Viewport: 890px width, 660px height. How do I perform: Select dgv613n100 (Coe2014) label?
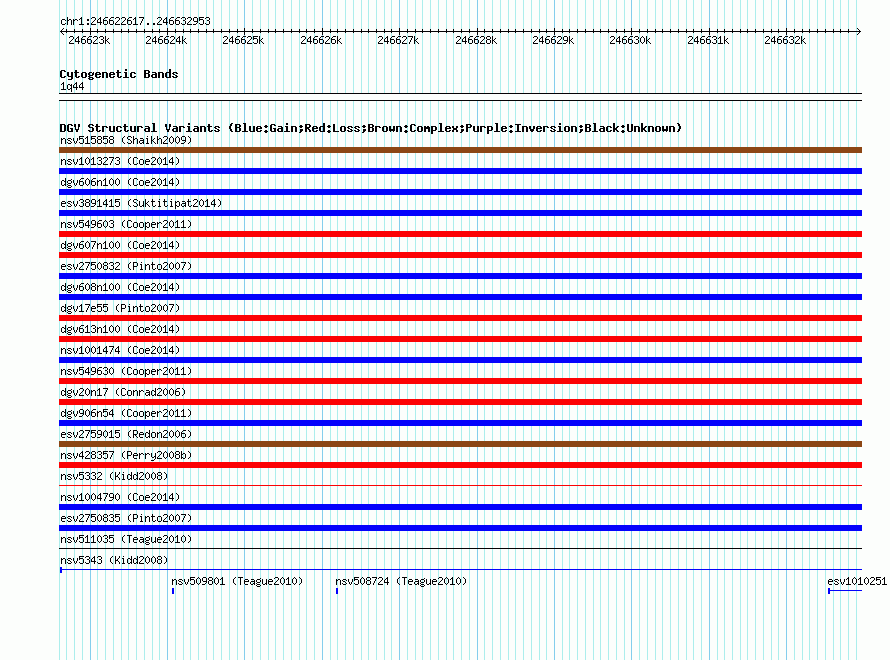coord(120,329)
